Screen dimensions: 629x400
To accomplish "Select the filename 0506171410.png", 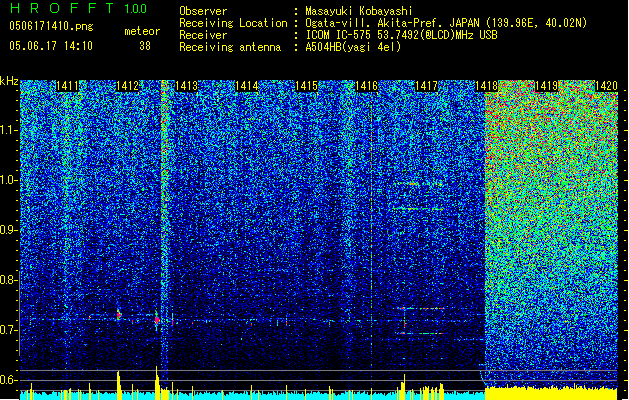I will coord(51,26).
